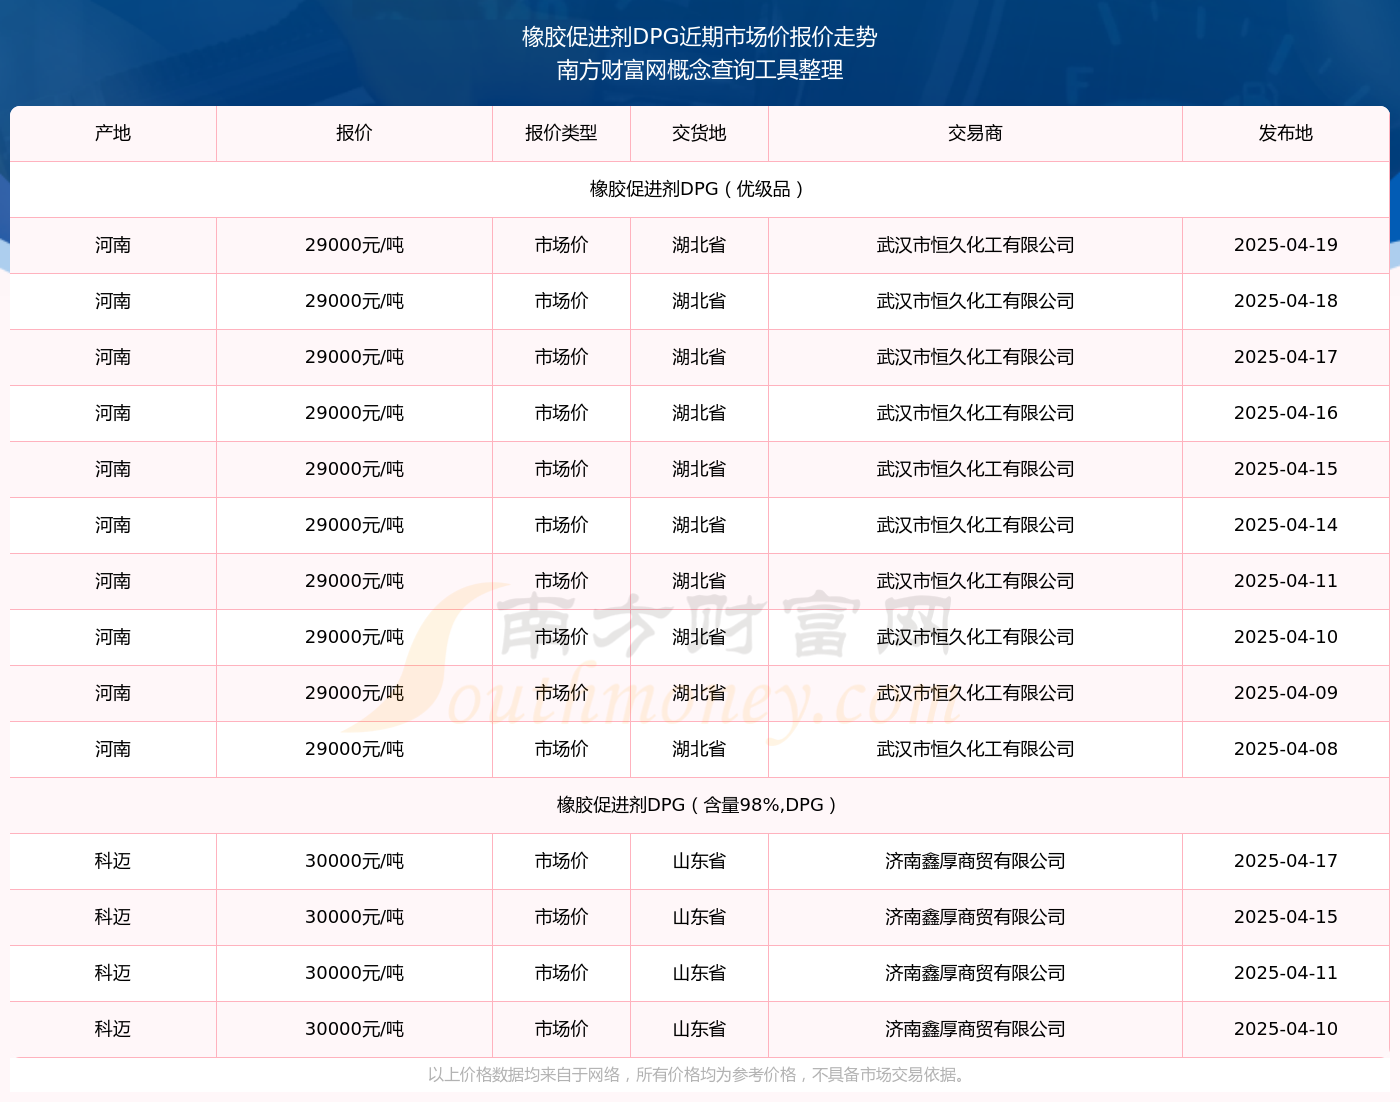This screenshot has height=1102, width=1400.
Task: Click the 交易商 column header
Action: (x=975, y=133)
